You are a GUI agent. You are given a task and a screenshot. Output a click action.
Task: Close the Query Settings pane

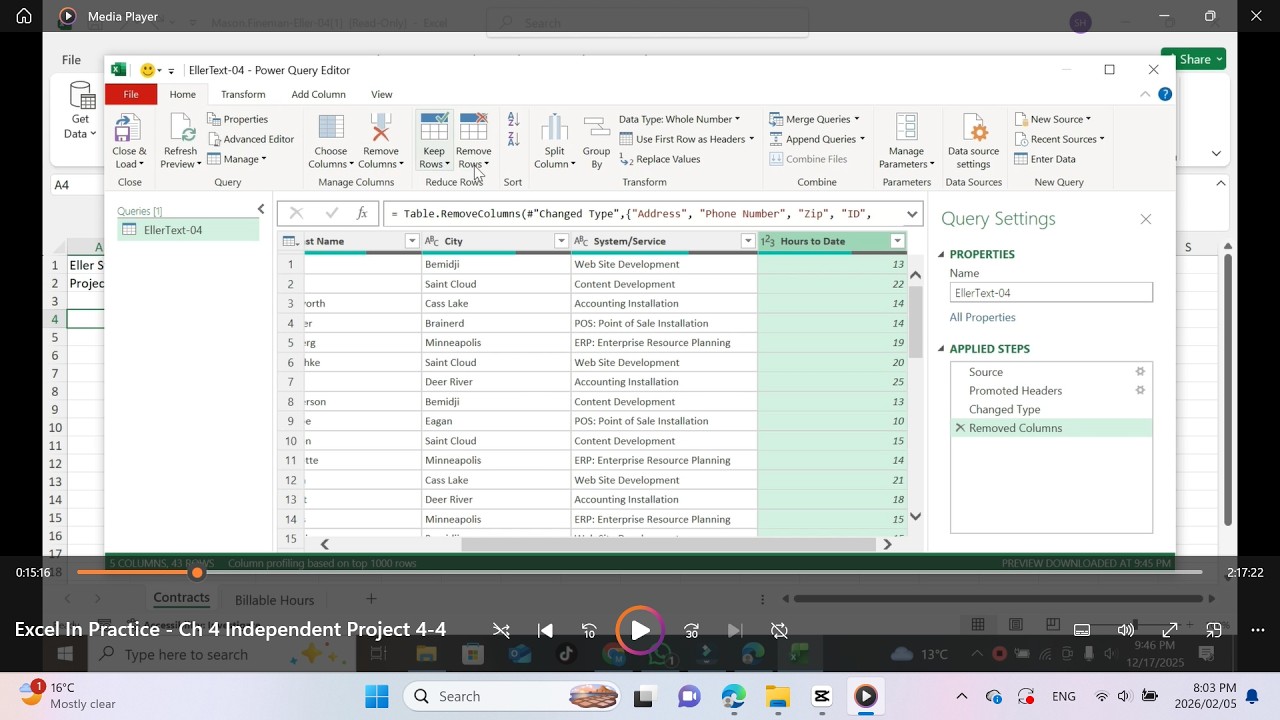click(x=1146, y=219)
